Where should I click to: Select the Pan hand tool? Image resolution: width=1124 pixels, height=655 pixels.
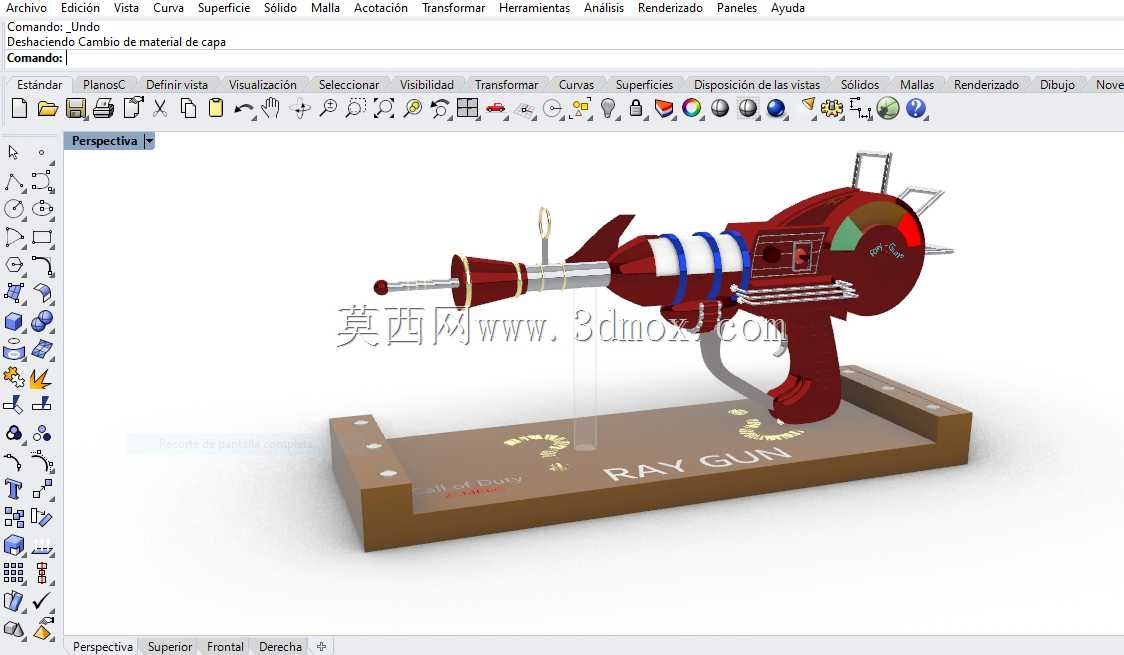[x=270, y=108]
